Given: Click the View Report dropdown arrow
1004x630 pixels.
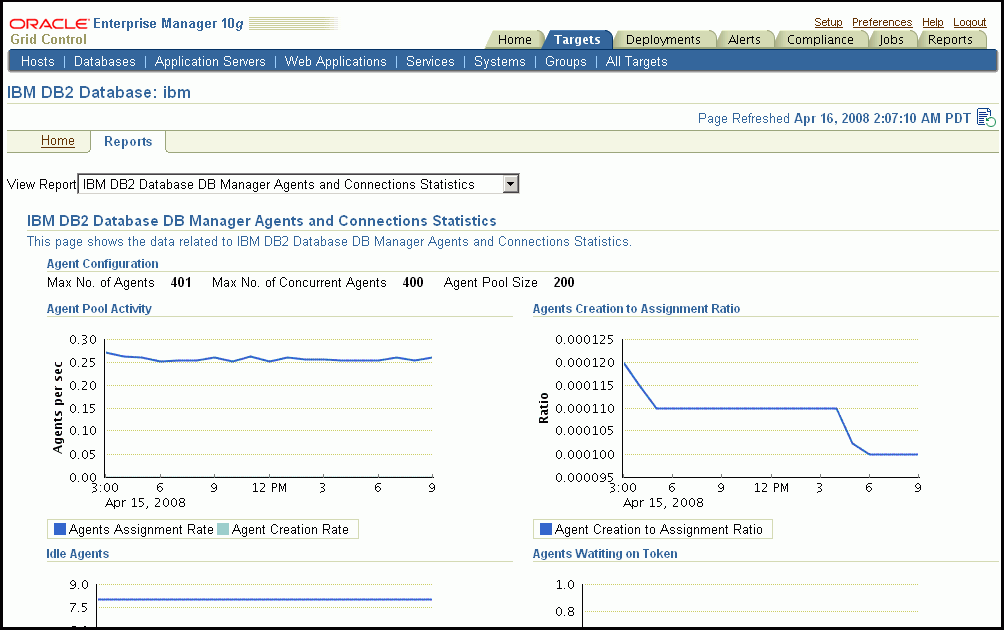Looking at the screenshot, I should click(x=511, y=184).
